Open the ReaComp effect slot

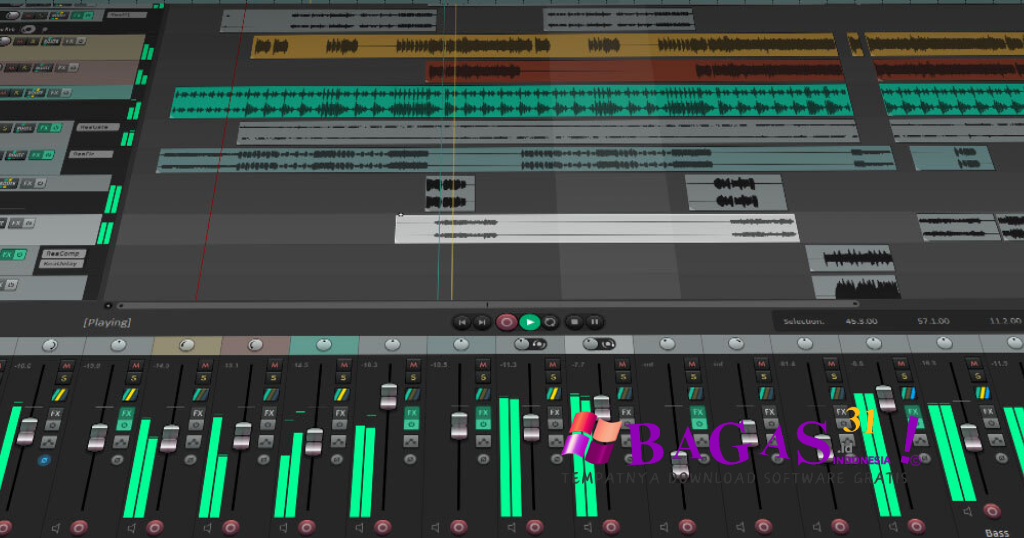(63, 253)
